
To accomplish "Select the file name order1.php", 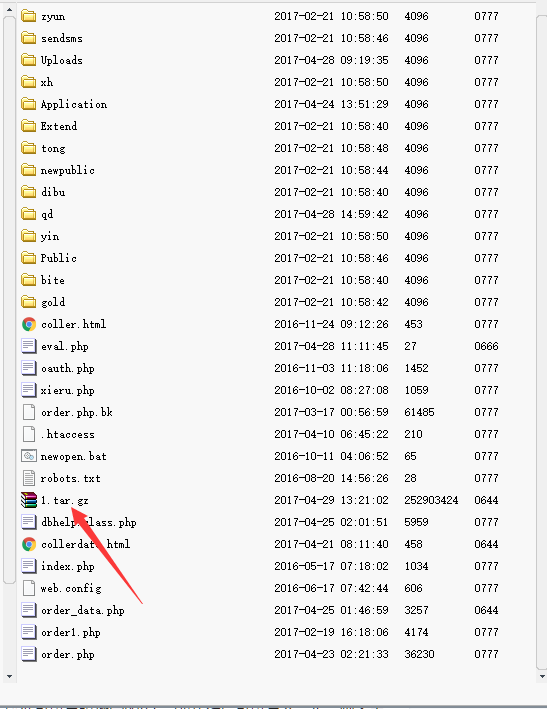I will [71, 633].
